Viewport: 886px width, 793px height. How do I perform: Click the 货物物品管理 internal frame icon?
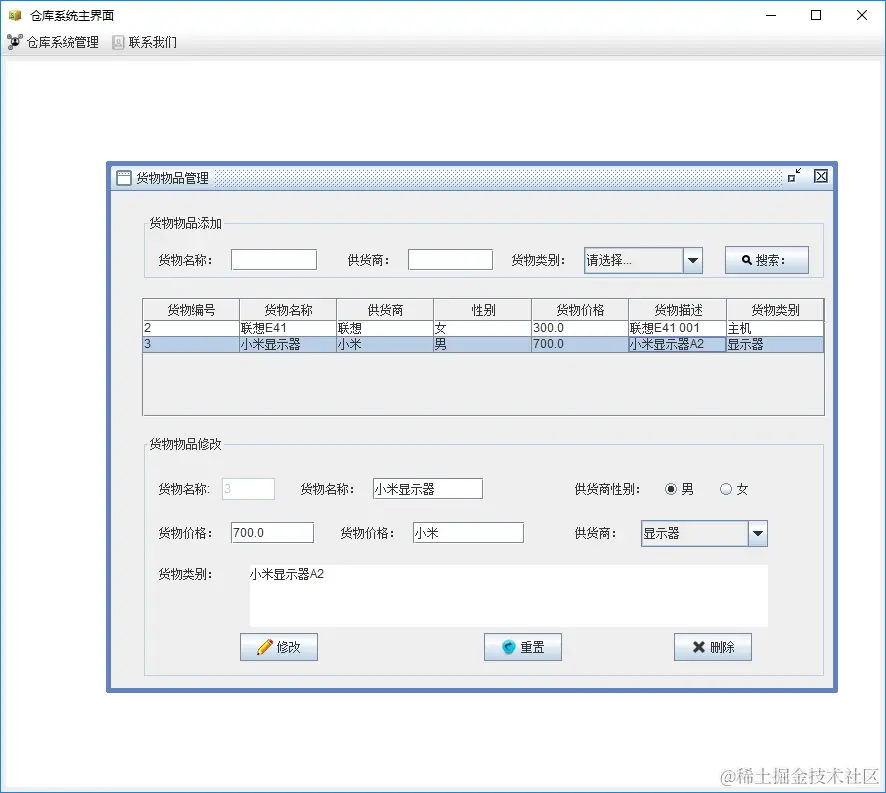tap(123, 178)
